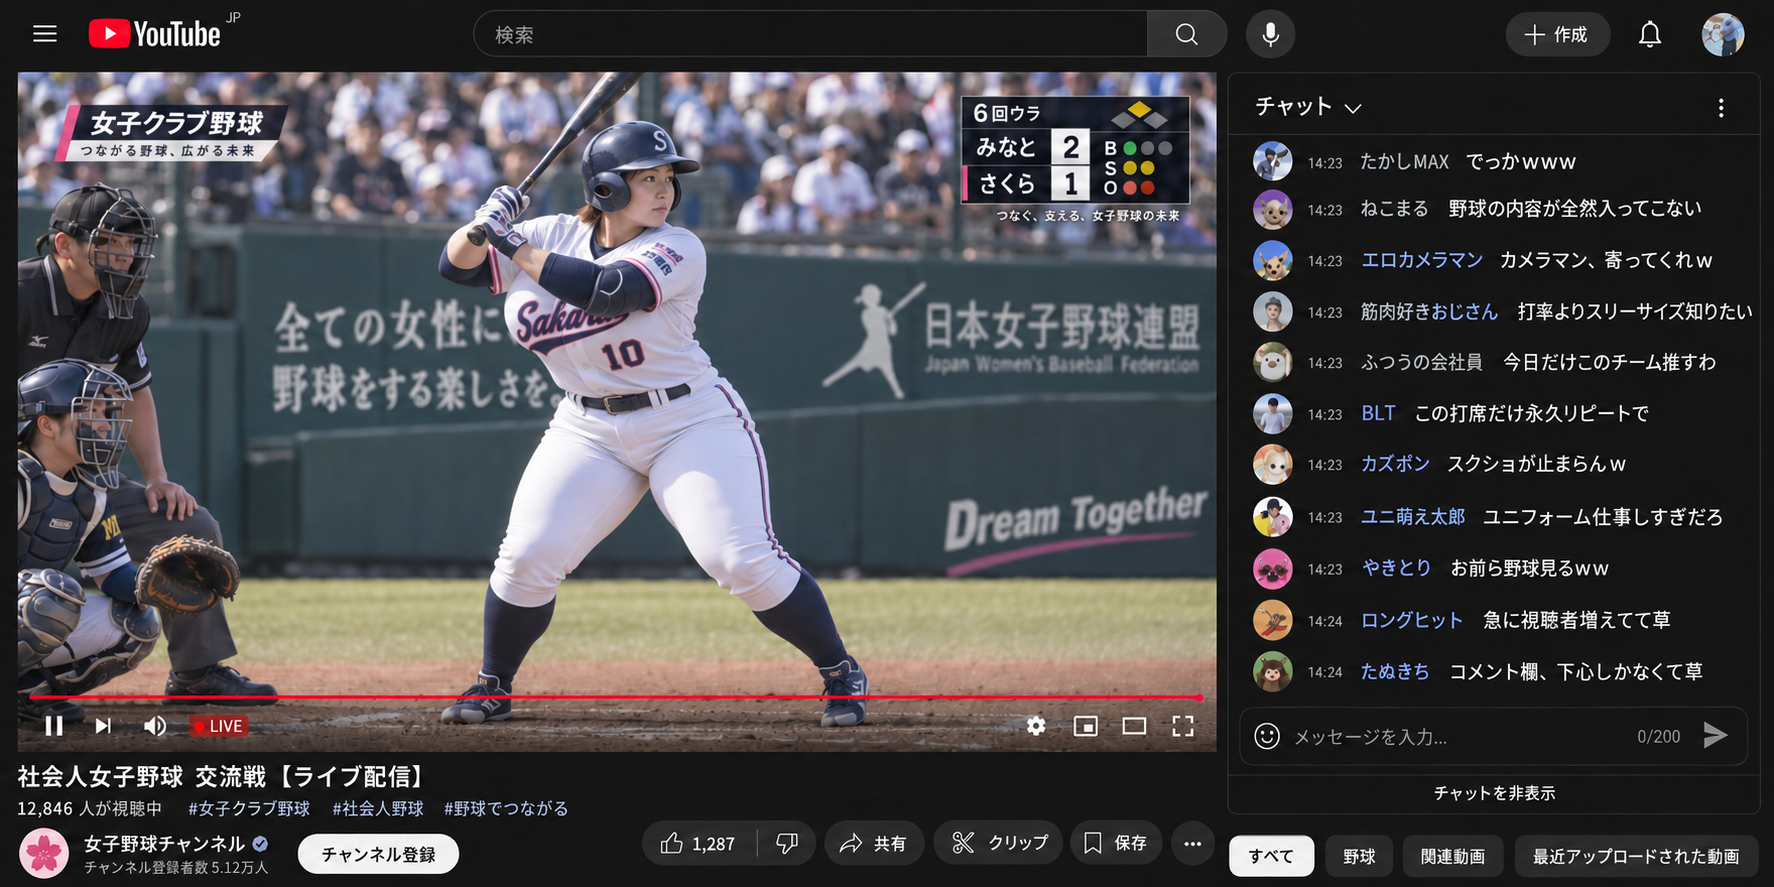Open chat options three-dot menu

(1720, 108)
